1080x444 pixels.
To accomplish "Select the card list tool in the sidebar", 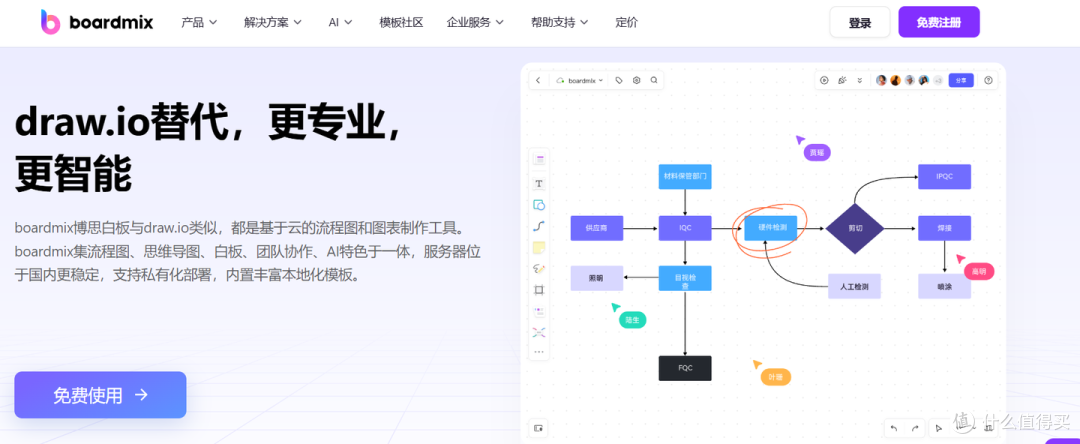I will tap(539, 311).
